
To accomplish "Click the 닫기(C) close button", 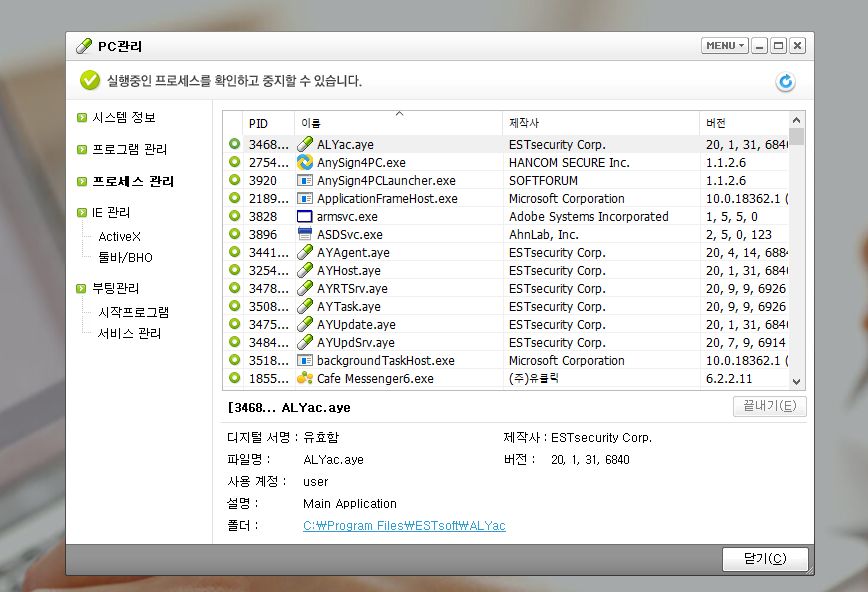I will tap(765, 559).
